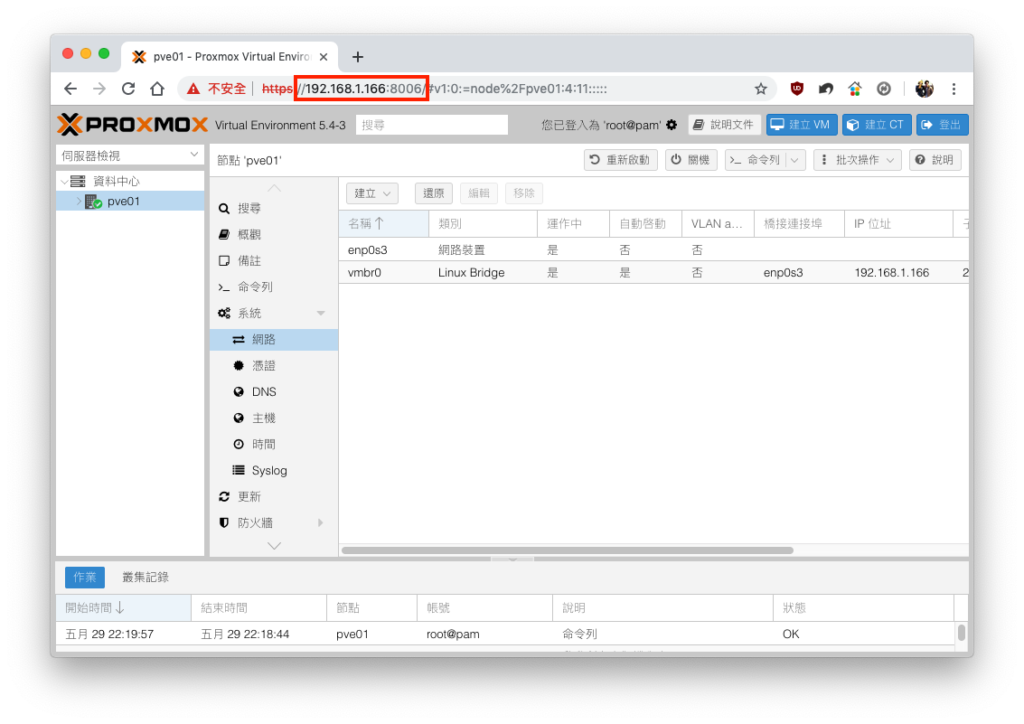Click the Proxmox logo
The width and height of the screenshot is (1024, 724).
[133, 124]
